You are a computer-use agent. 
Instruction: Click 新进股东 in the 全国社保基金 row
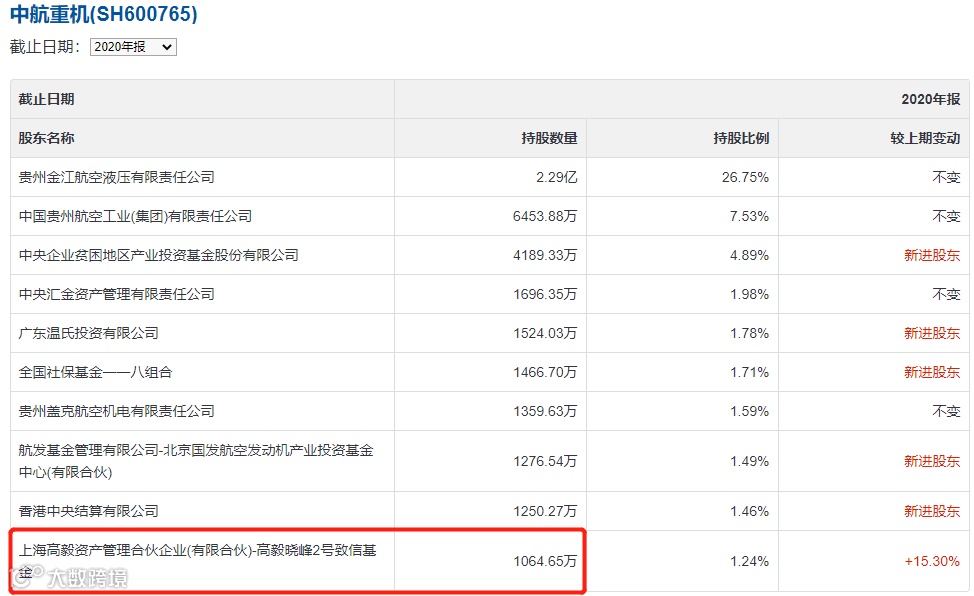[x=932, y=372]
